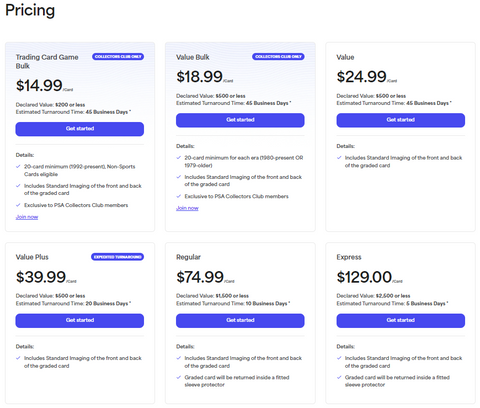Screen dimensions: 480x408
Task: Choose Get started under Value Plus
Action: click(80, 320)
